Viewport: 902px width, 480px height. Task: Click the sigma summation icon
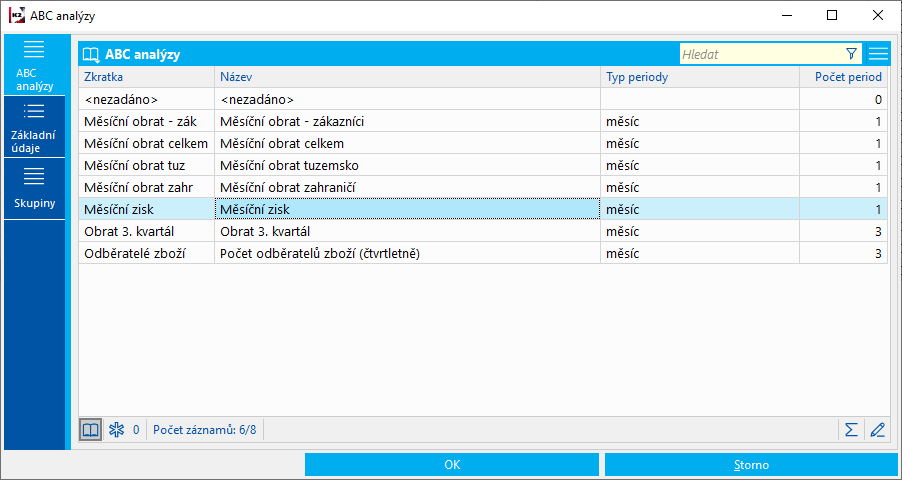click(851, 429)
